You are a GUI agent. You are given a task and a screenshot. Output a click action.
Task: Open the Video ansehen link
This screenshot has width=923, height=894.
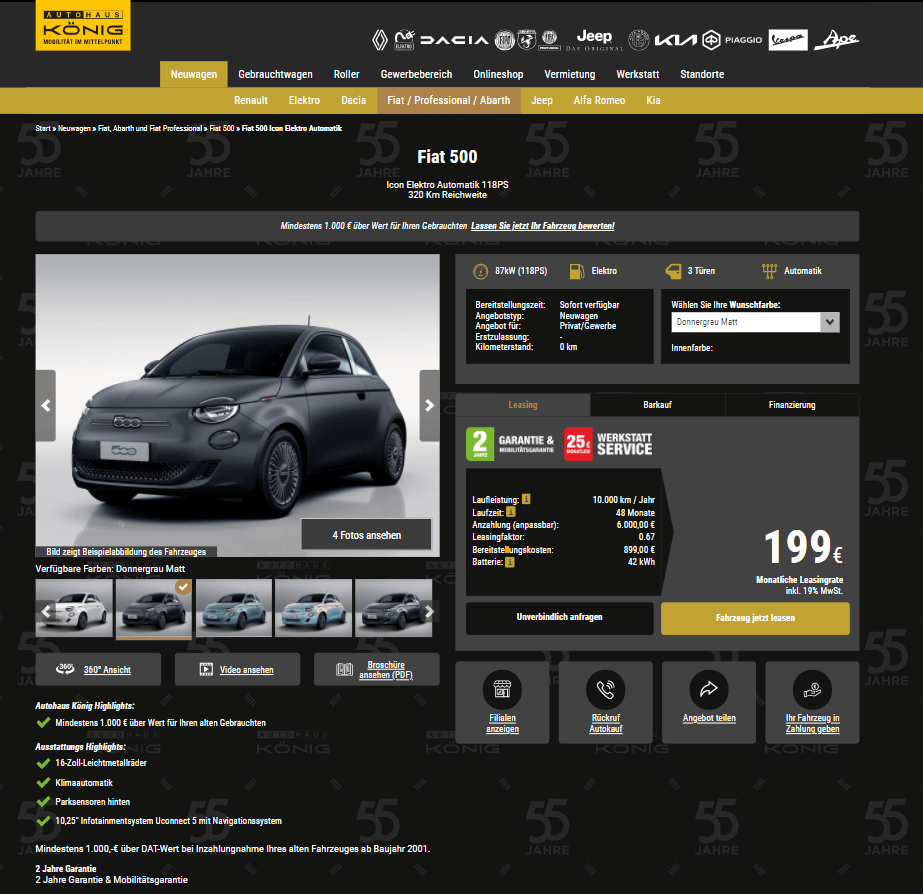click(x=247, y=670)
